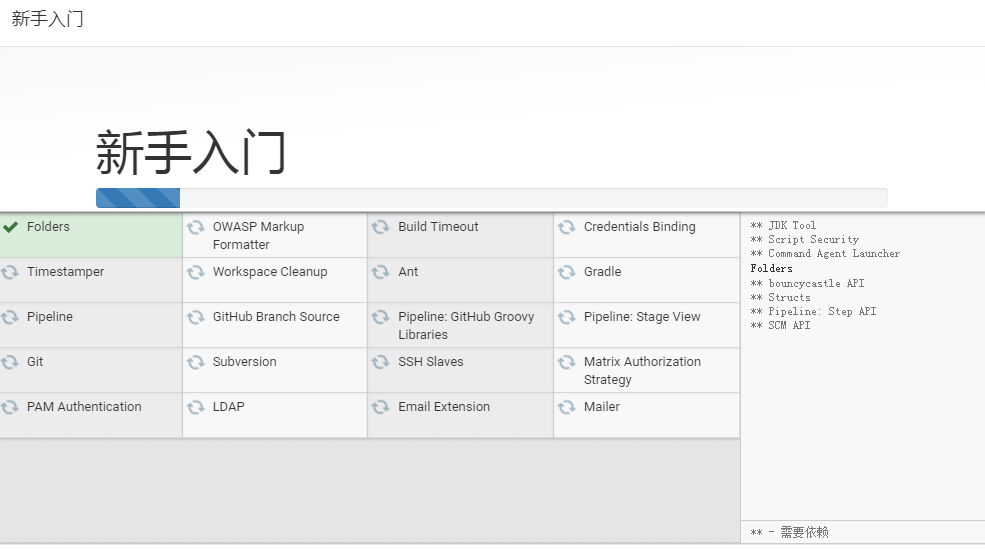Select the Script Security log line
The width and height of the screenshot is (985, 553).
coord(805,239)
